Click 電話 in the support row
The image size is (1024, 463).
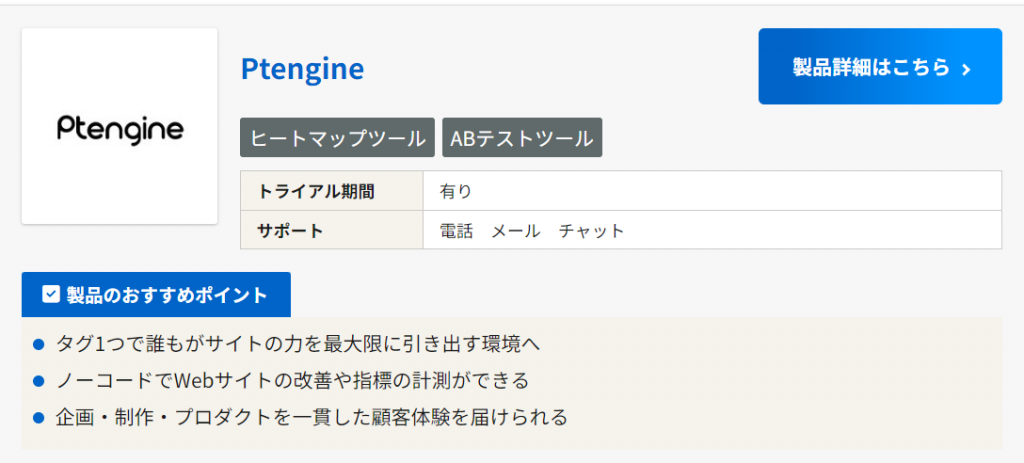pyautogui.click(x=456, y=231)
